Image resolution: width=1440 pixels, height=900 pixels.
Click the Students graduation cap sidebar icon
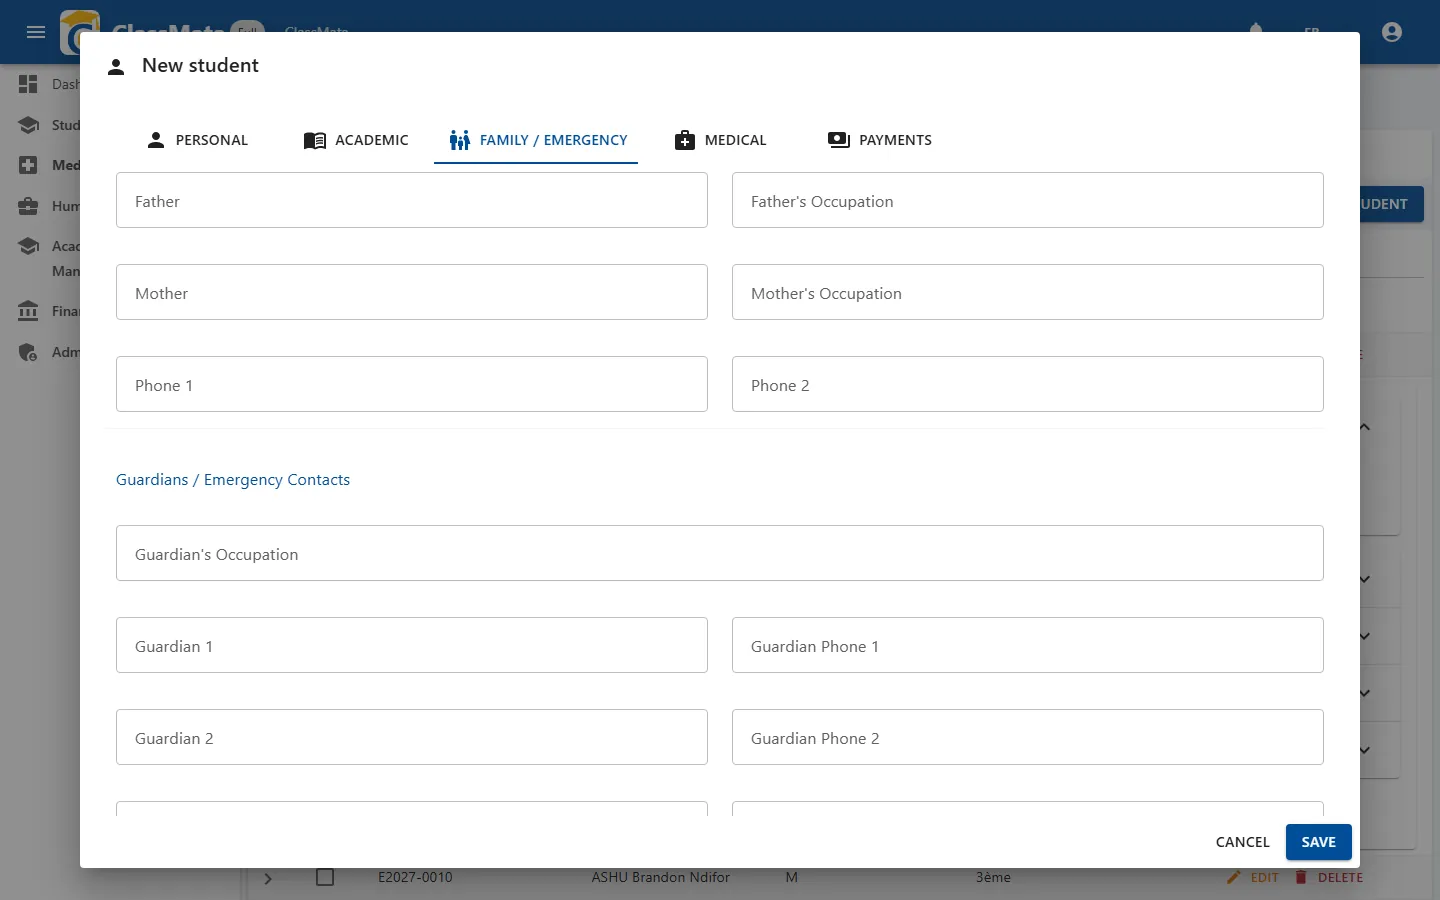(x=28, y=125)
